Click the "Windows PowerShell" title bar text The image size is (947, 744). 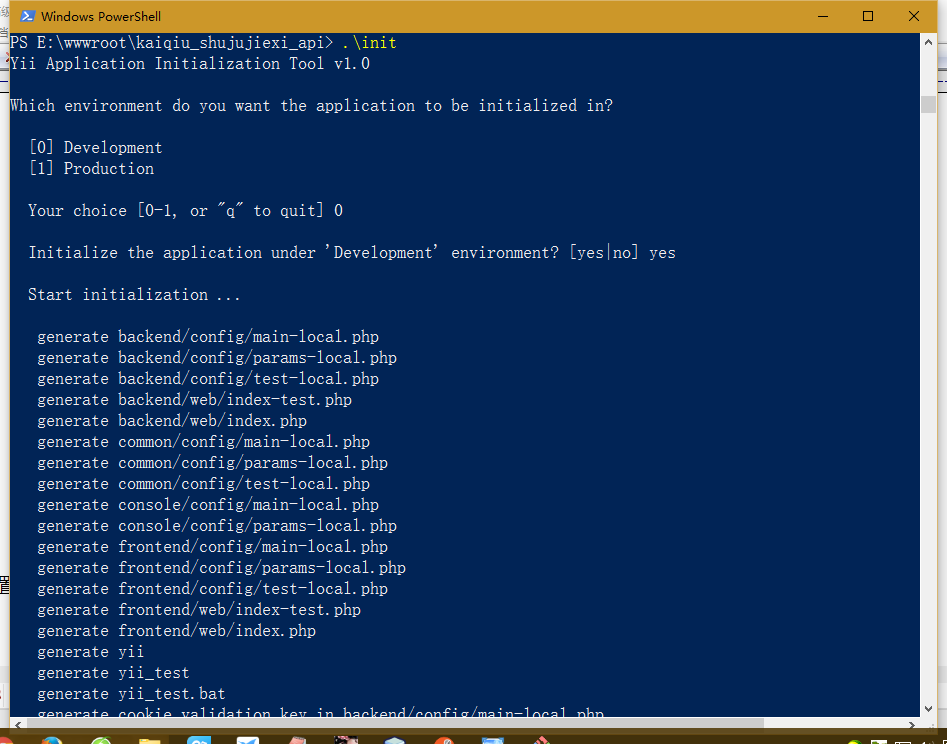[x=101, y=16]
